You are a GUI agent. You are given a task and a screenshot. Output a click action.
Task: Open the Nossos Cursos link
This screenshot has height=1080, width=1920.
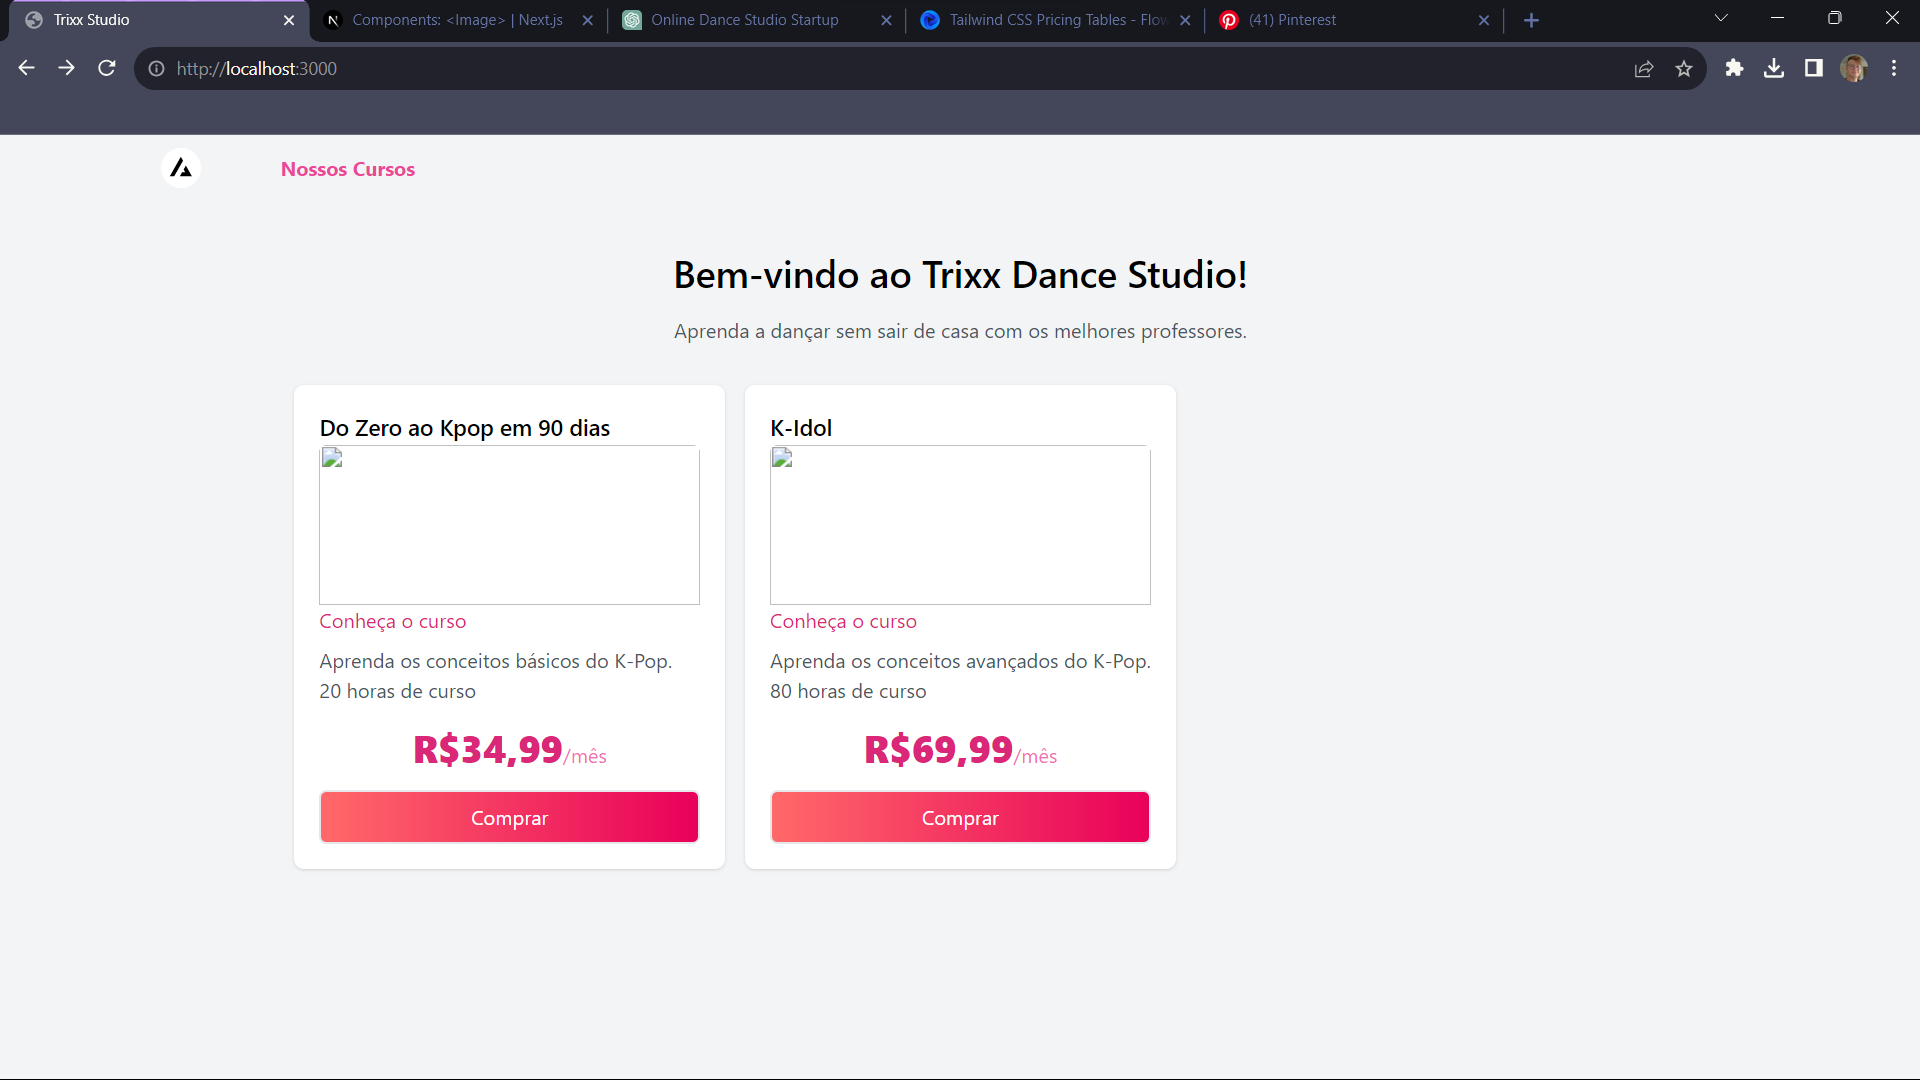tap(347, 169)
